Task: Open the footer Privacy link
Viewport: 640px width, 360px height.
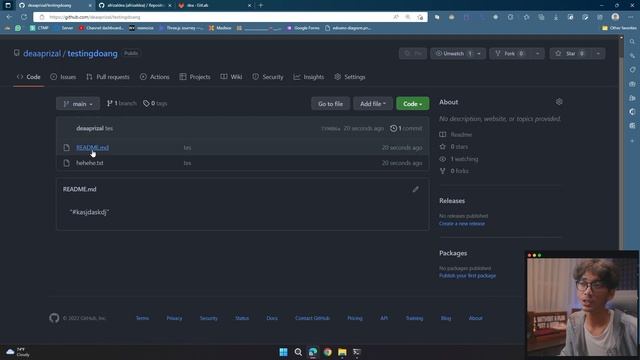Action: pyautogui.click(x=174, y=318)
